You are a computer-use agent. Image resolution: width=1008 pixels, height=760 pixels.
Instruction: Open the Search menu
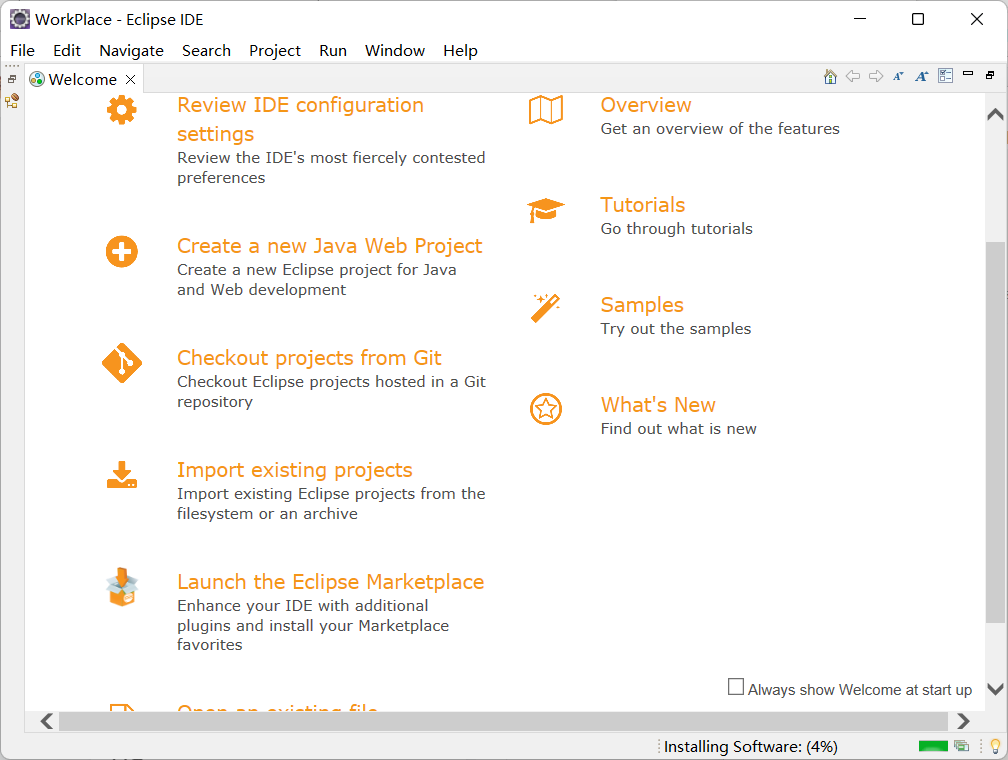[206, 51]
